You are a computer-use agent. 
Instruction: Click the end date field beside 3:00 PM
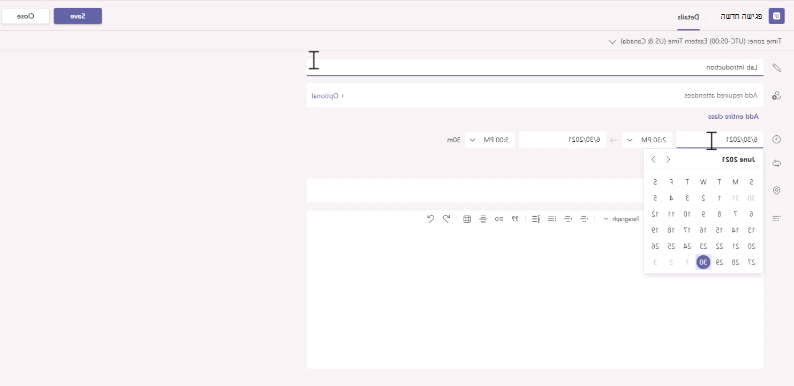tap(562, 139)
